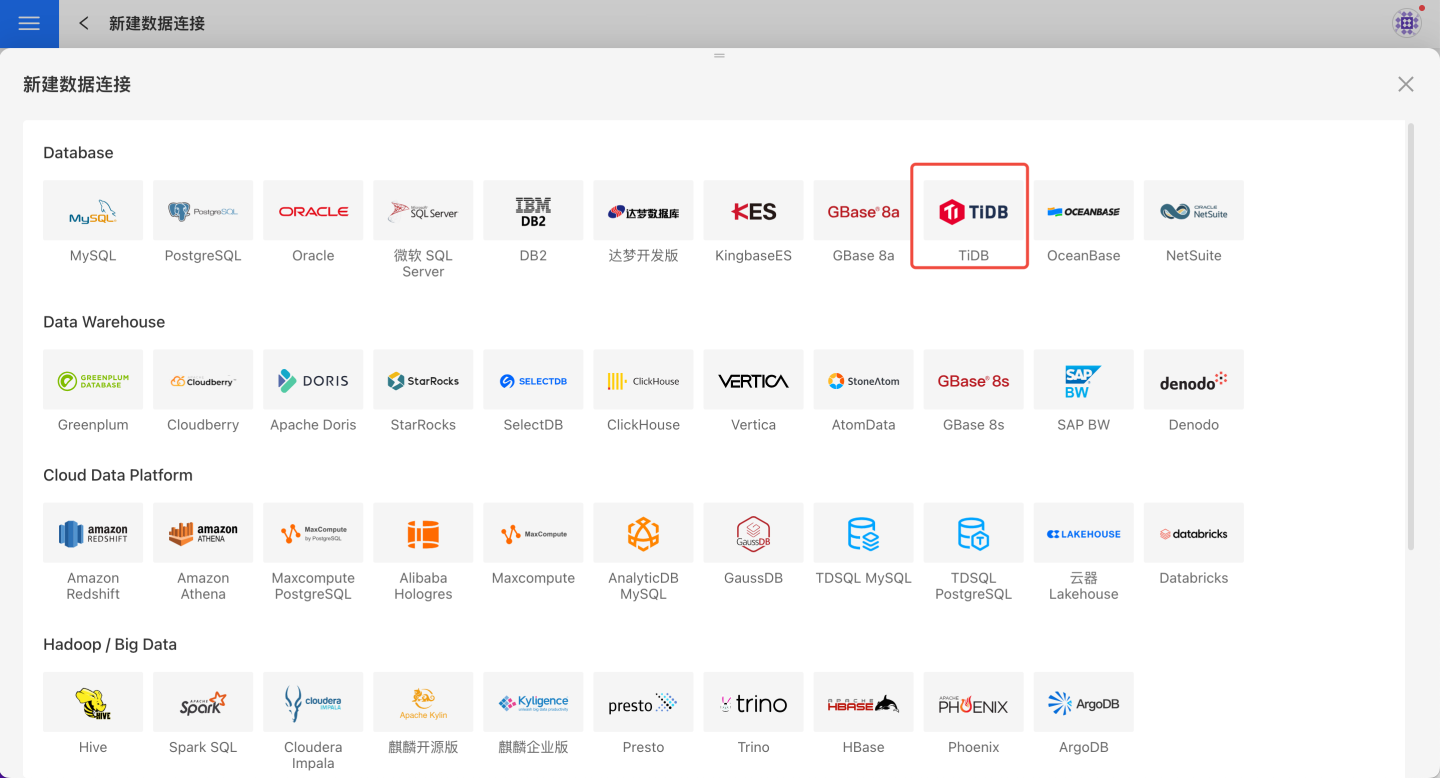Choose ClickHouse data warehouse icon
This screenshot has width=1440, height=778.
pyautogui.click(x=643, y=380)
